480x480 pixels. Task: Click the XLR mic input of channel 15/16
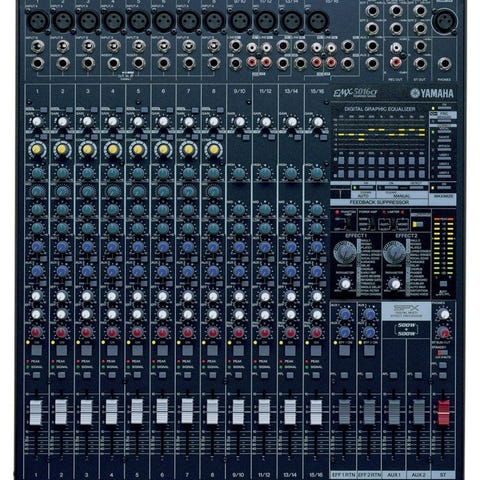coord(317,21)
